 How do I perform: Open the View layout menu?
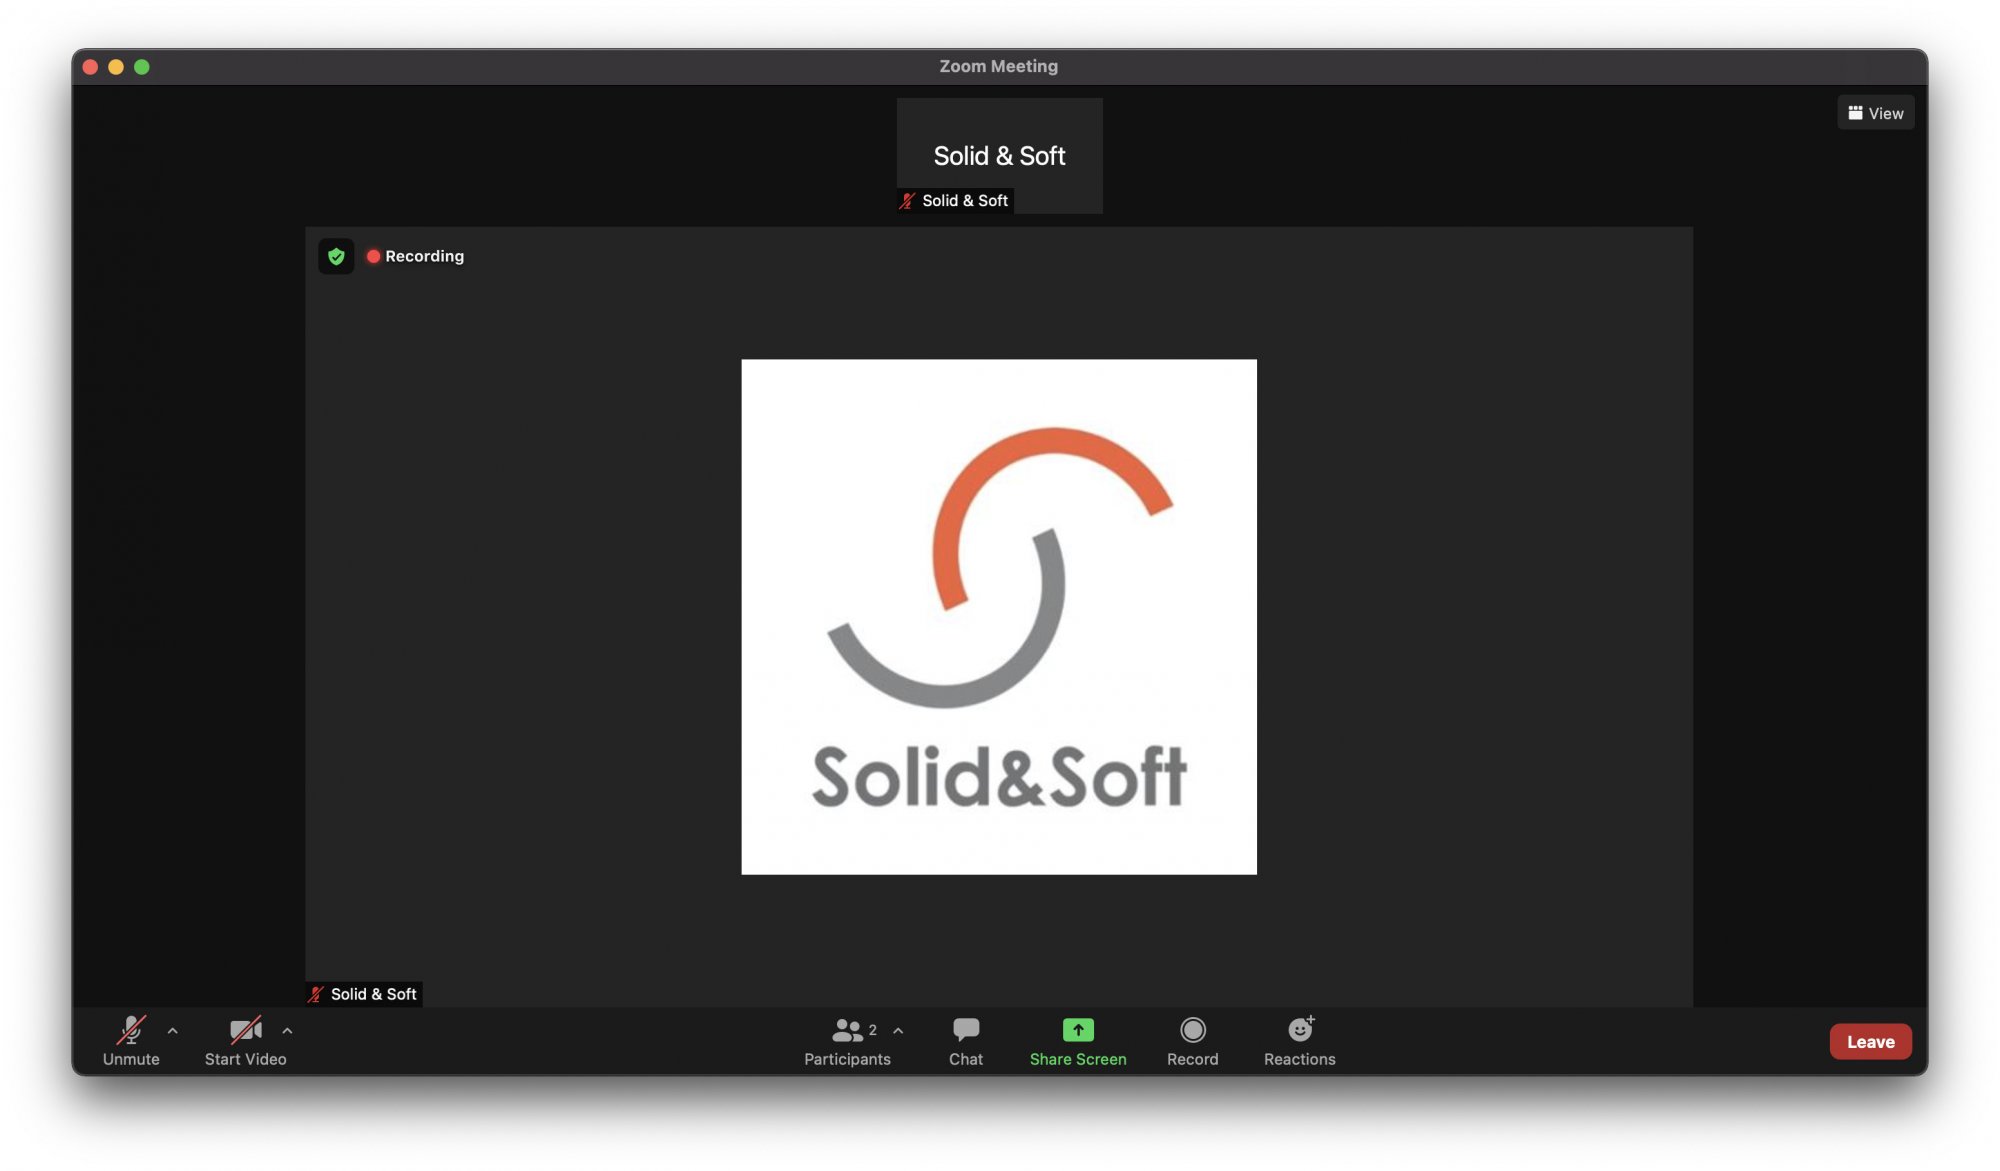[1875, 113]
